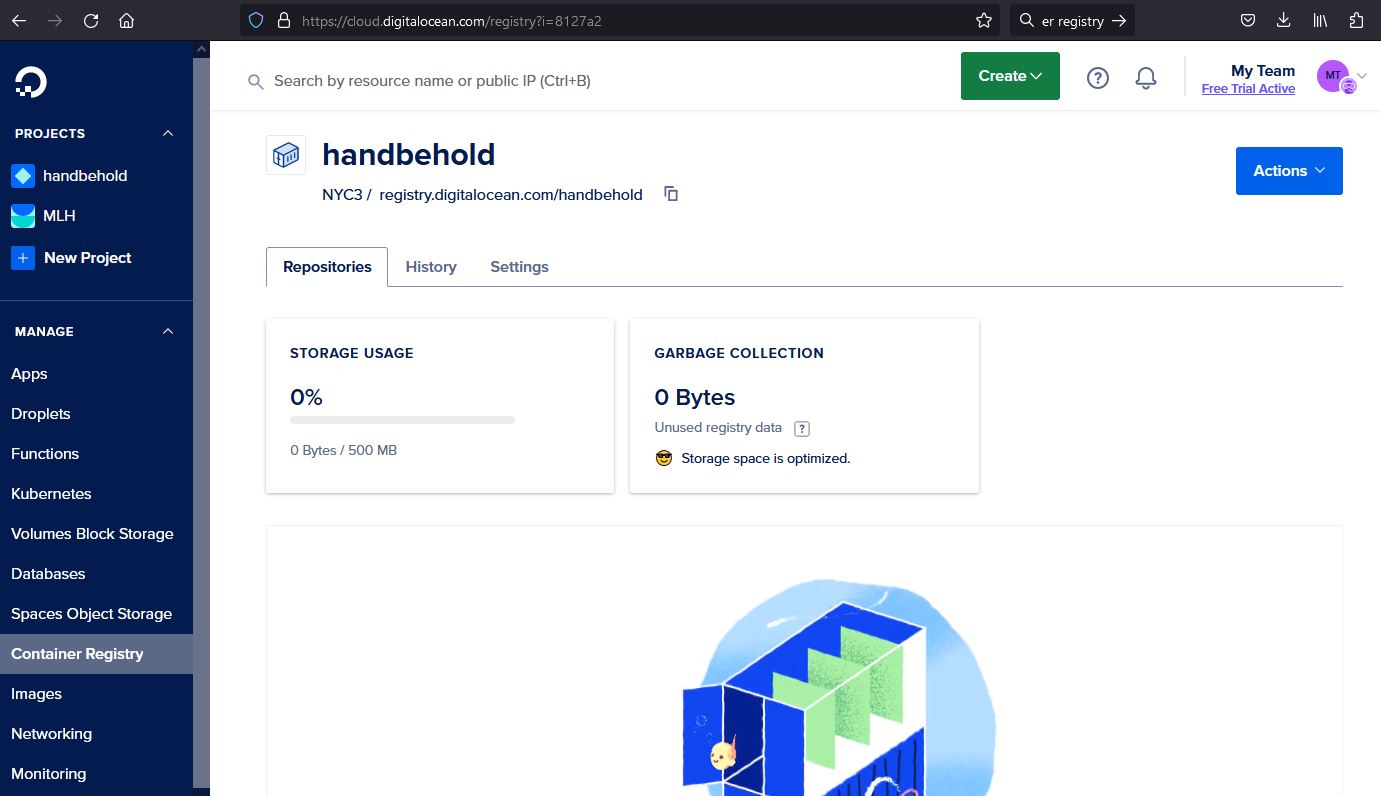Click the container registry icon beside handbehold title
The width and height of the screenshot is (1381, 796).
pos(286,155)
